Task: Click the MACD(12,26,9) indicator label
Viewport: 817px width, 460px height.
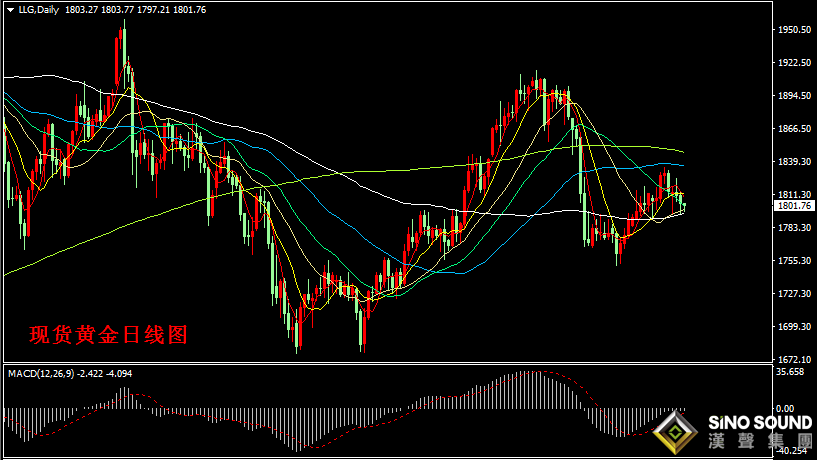Action: pos(41,374)
